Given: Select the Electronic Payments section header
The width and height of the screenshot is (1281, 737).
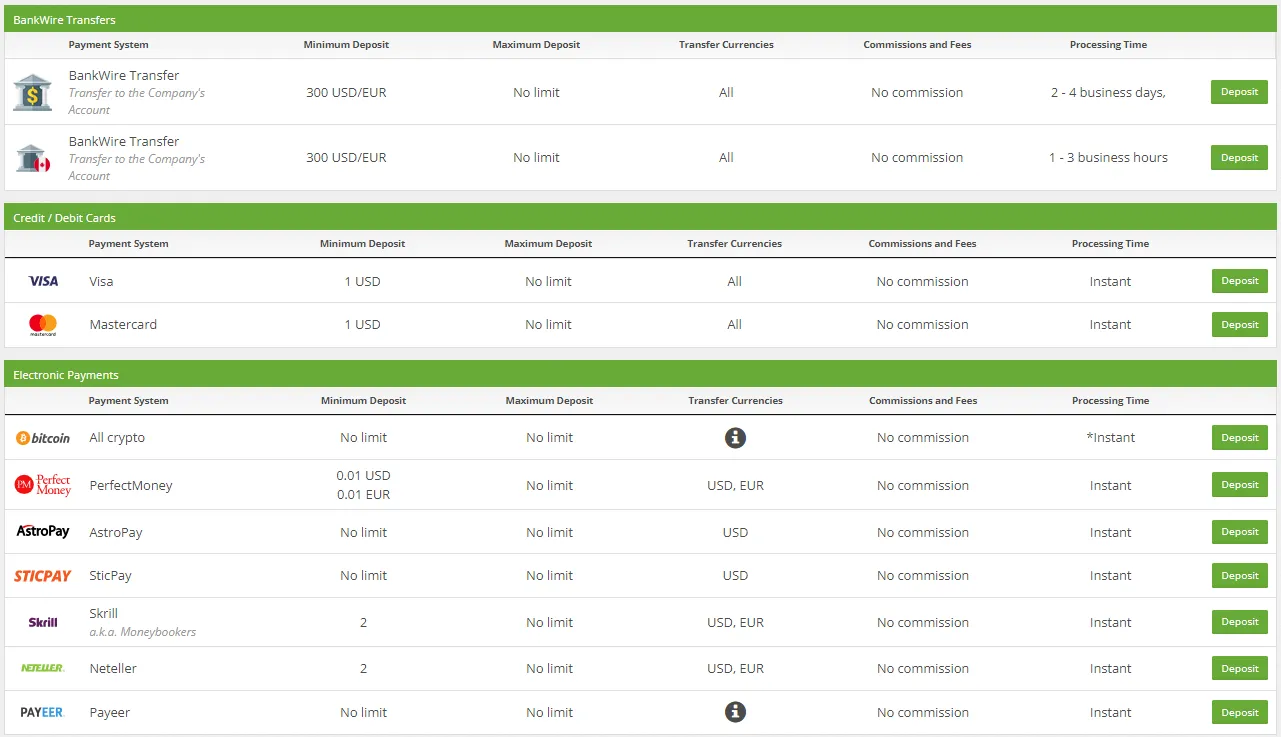Looking at the screenshot, I should click(x=66, y=375).
